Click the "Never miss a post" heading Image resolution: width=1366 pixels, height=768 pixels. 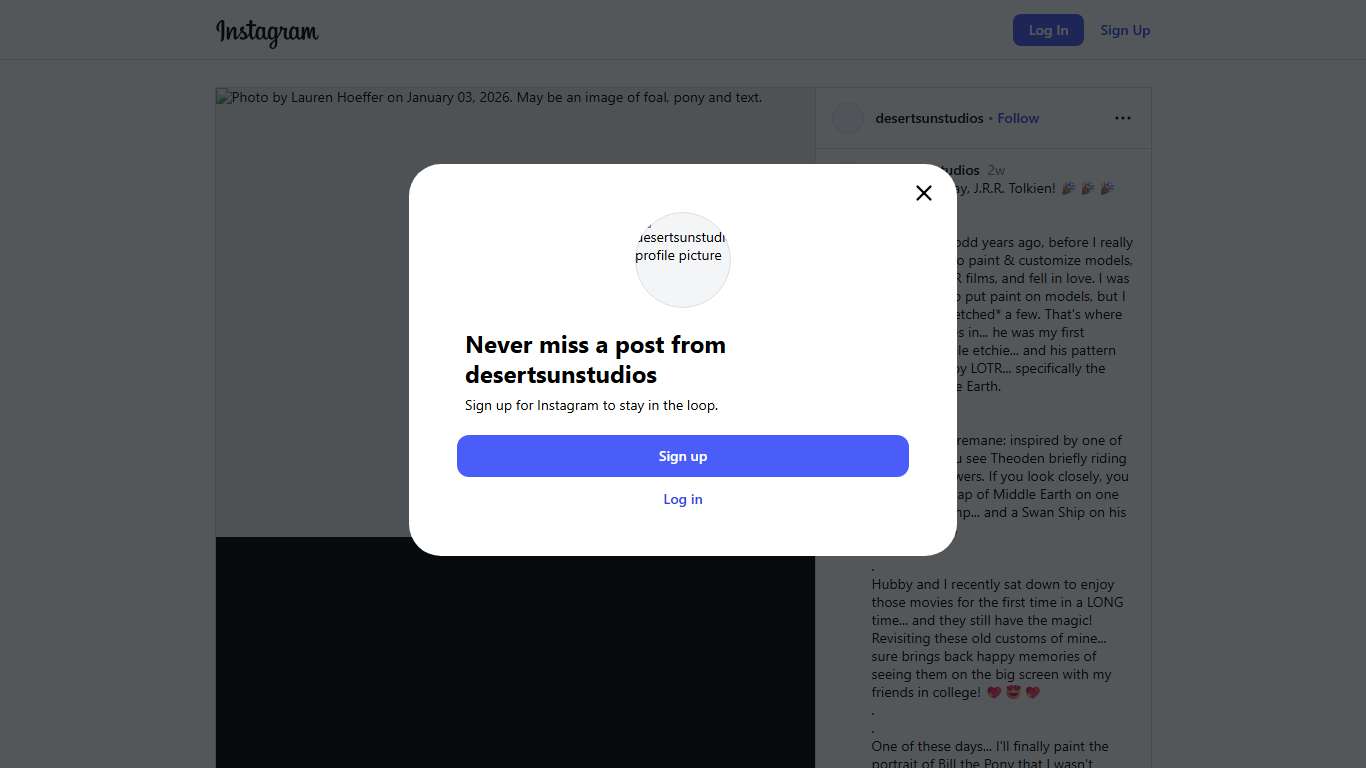pyautogui.click(x=596, y=360)
